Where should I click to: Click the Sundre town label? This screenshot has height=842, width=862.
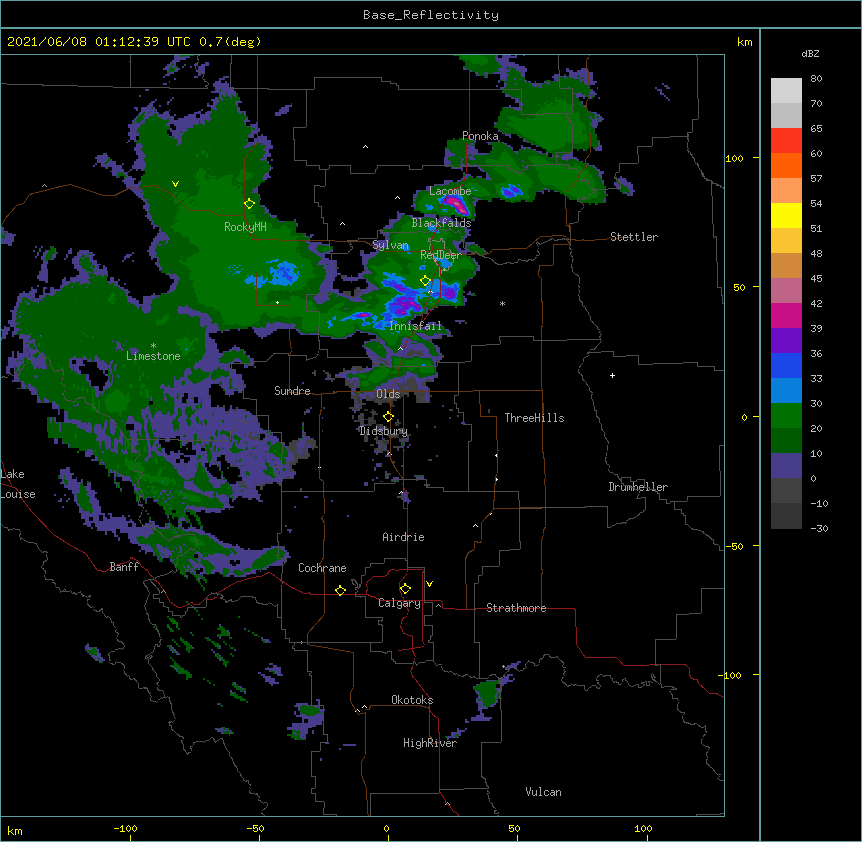coord(292,391)
